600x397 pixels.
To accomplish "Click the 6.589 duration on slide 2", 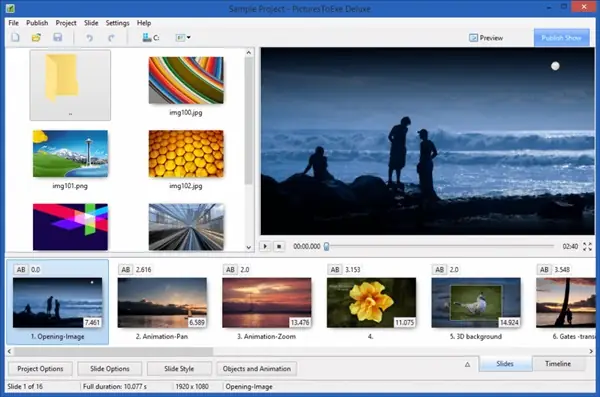I will pyautogui.click(x=197, y=322).
